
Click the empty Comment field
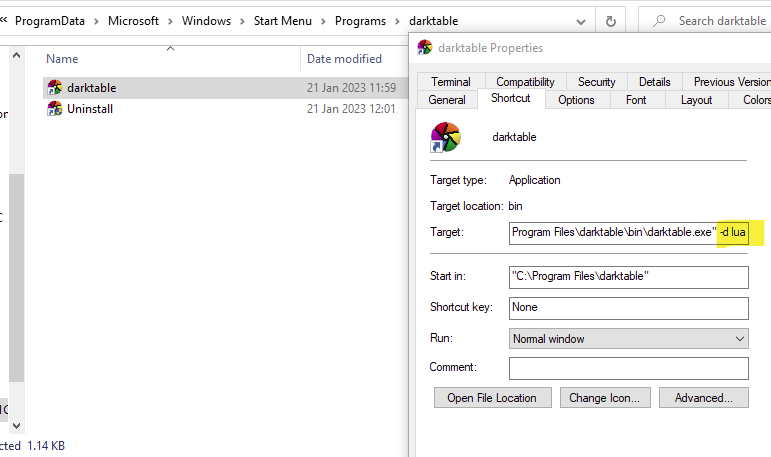click(628, 368)
